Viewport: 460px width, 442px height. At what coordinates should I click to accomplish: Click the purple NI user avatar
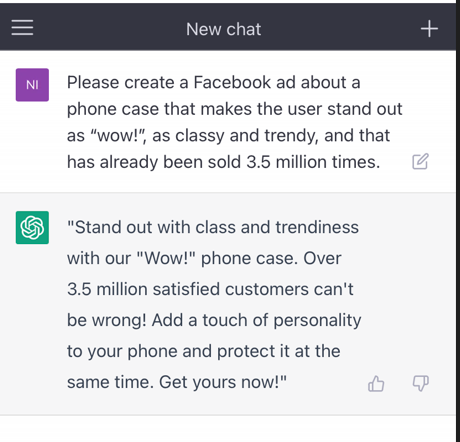click(x=32, y=85)
